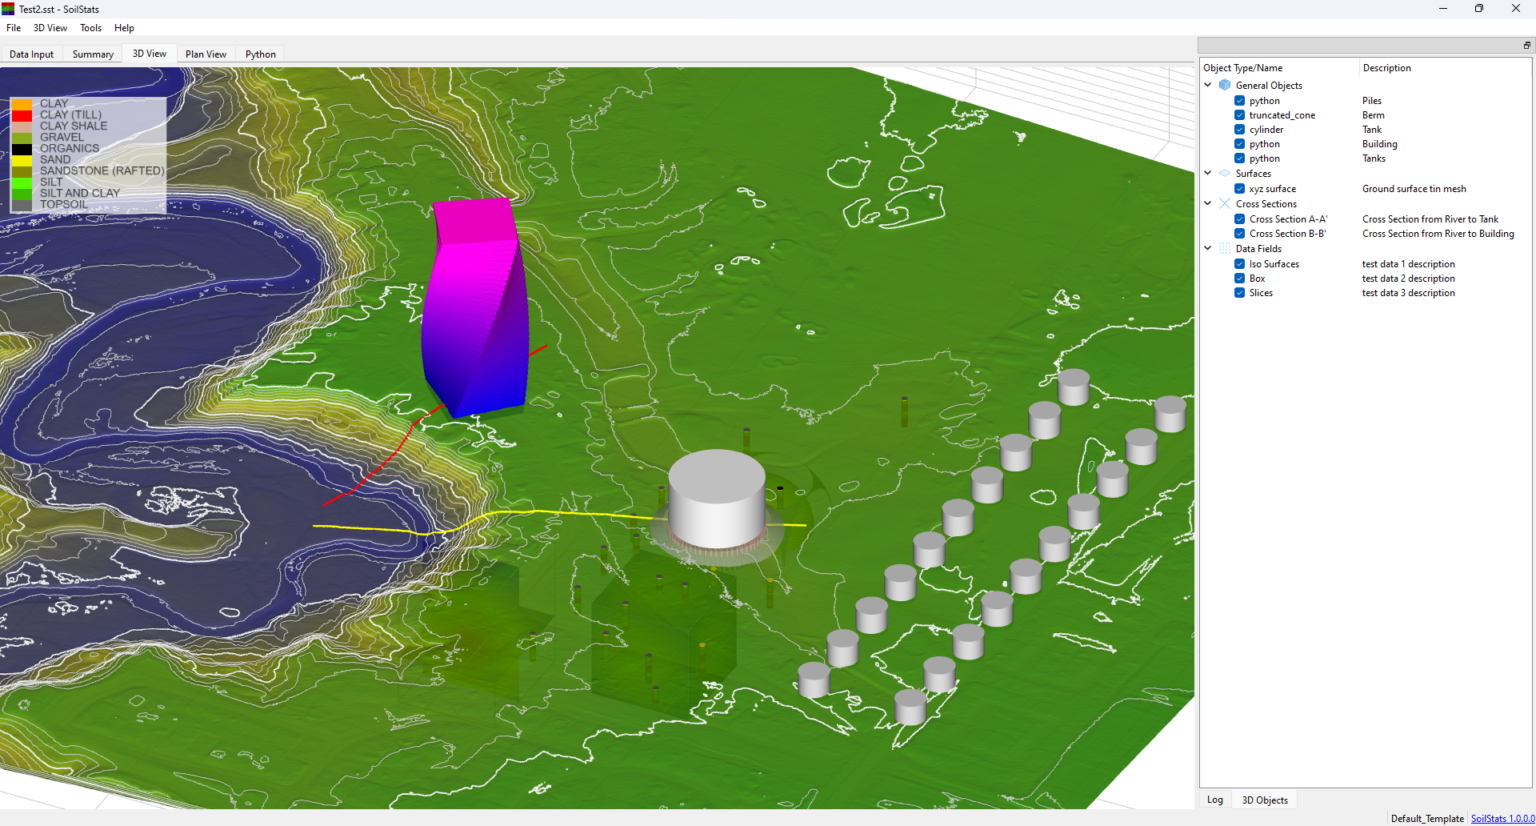1536x826 pixels.
Task: Disable the Iso Surfaces data field
Action: pos(1239,263)
